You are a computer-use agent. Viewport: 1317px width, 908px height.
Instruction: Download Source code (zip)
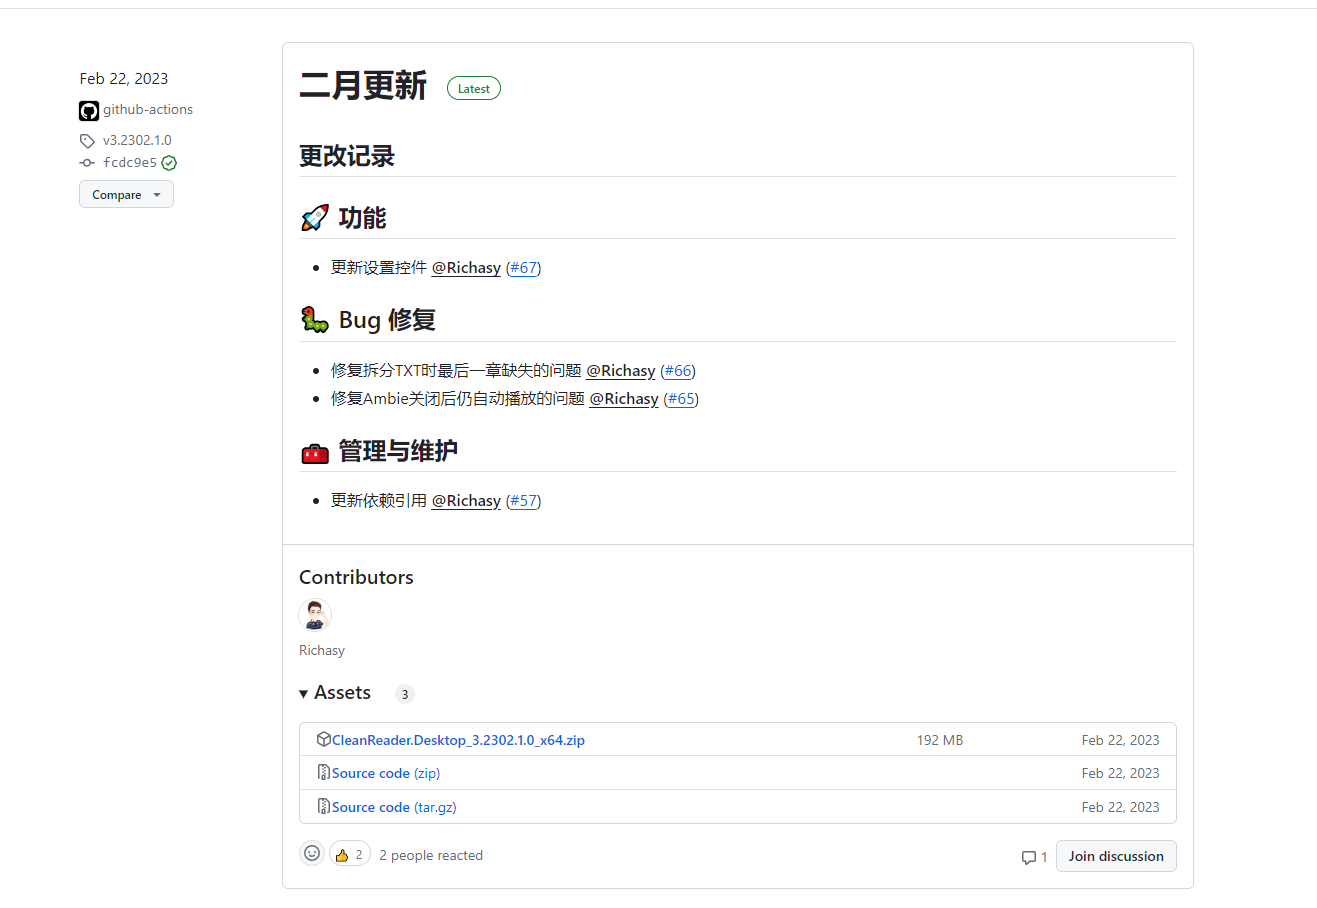pyautogui.click(x=386, y=773)
